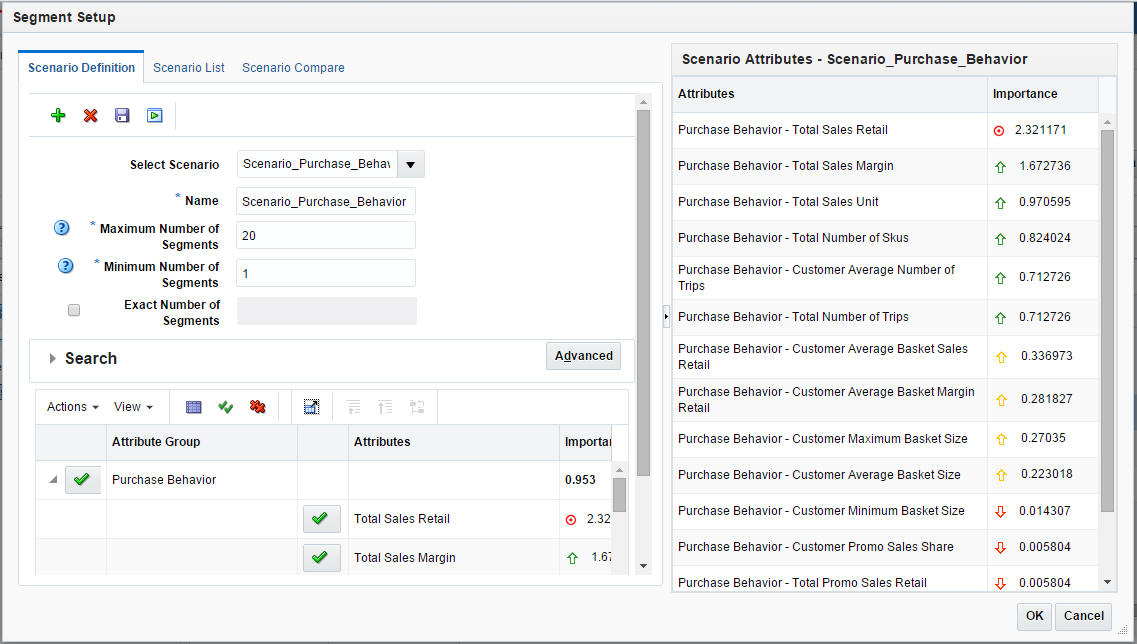Open the View menu dropdown
Viewport: 1137px width, 644px height.
click(133, 407)
